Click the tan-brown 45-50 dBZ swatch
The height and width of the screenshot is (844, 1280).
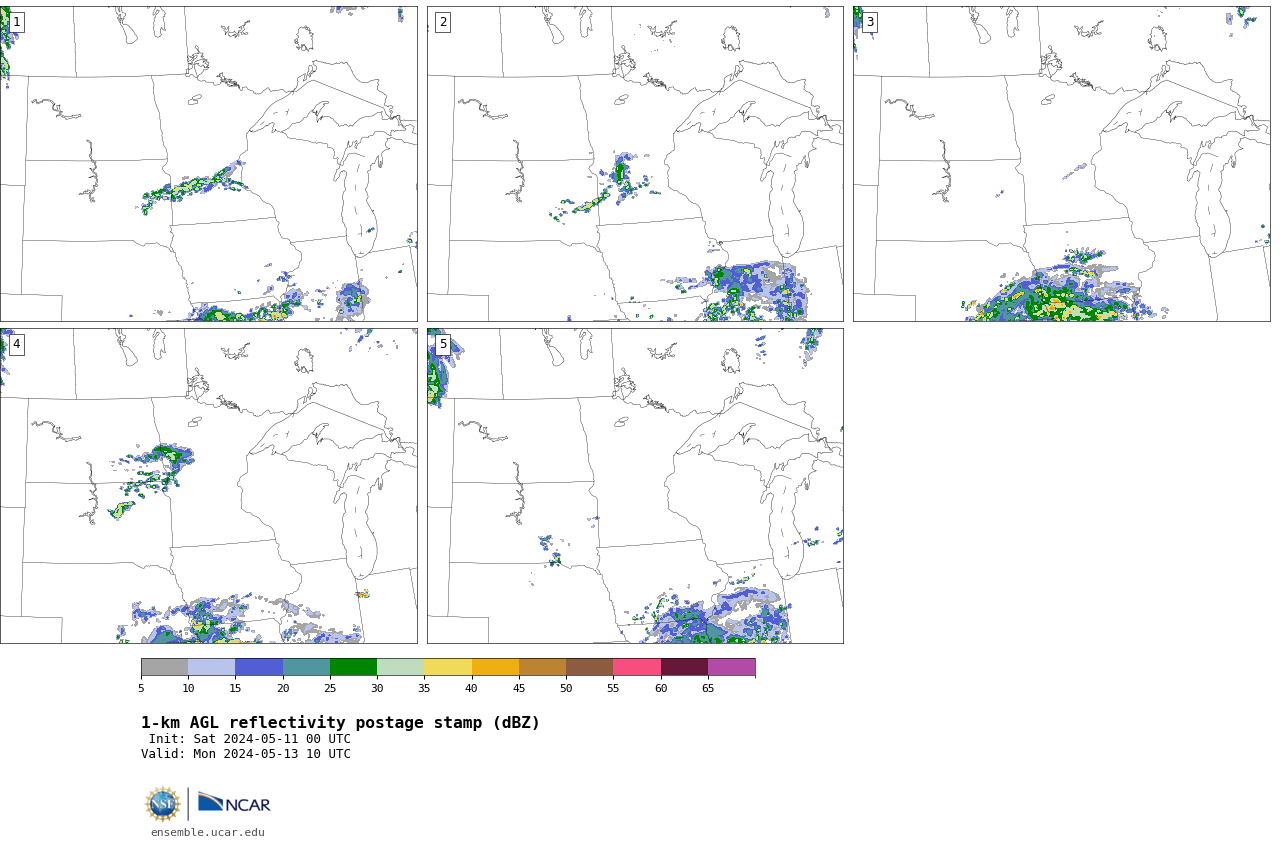click(x=542, y=667)
